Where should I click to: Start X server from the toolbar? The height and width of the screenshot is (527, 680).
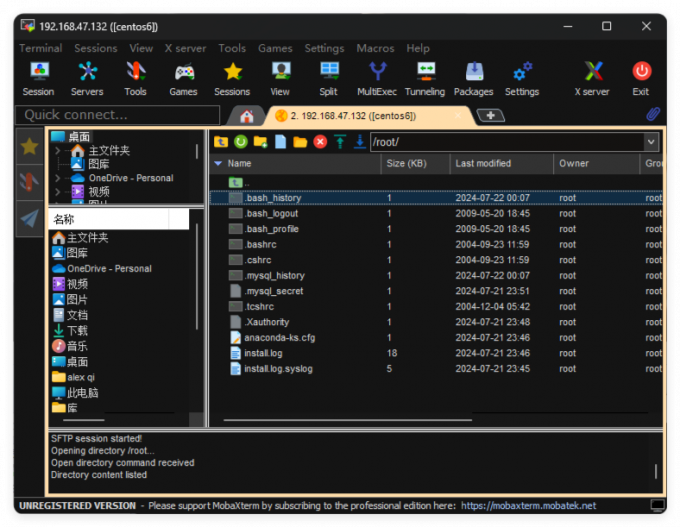(592, 79)
